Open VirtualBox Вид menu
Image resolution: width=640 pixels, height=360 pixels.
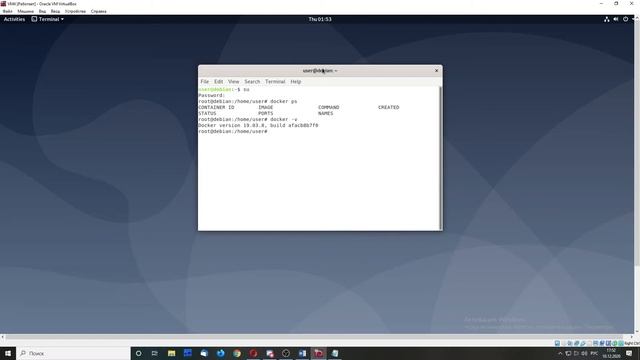(42, 11)
